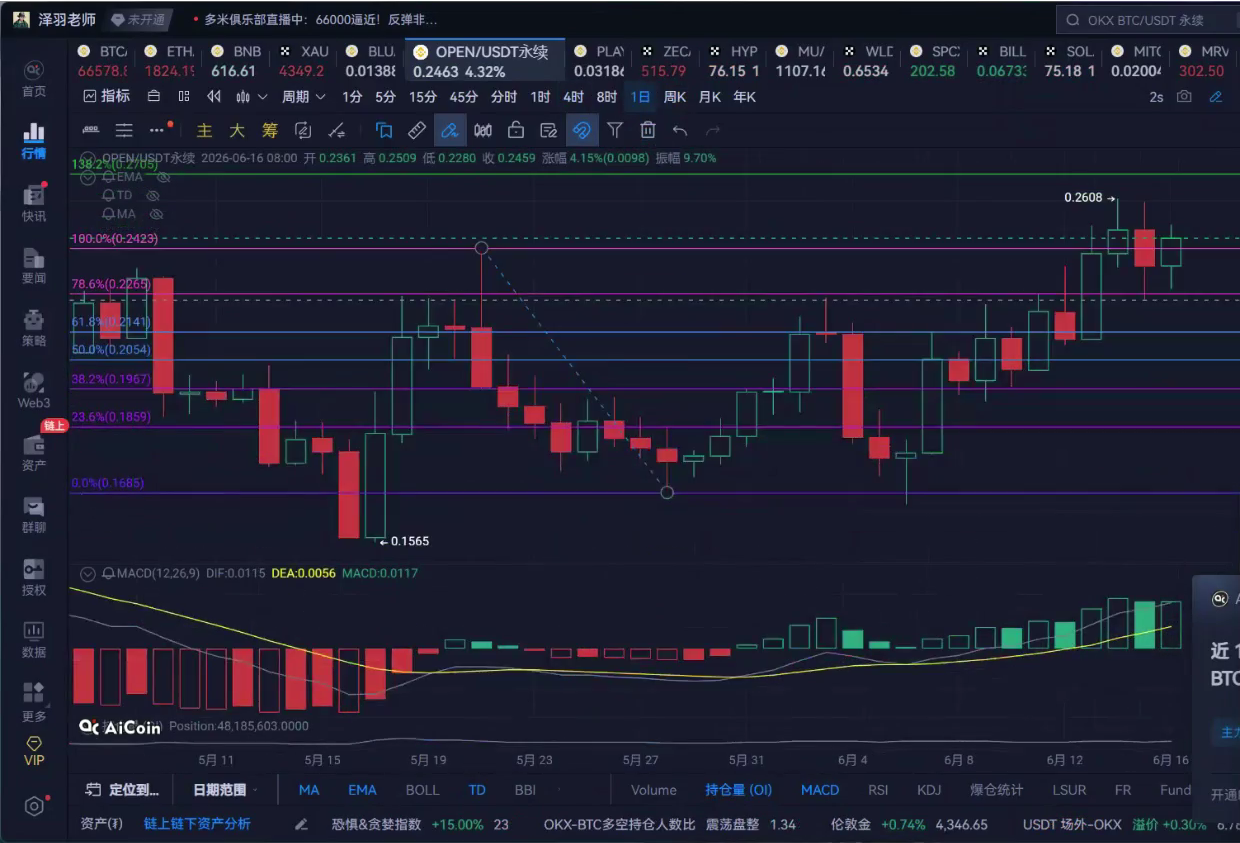Toggle the MACD alert bell icon
The image size is (1240, 843).
point(108,574)
